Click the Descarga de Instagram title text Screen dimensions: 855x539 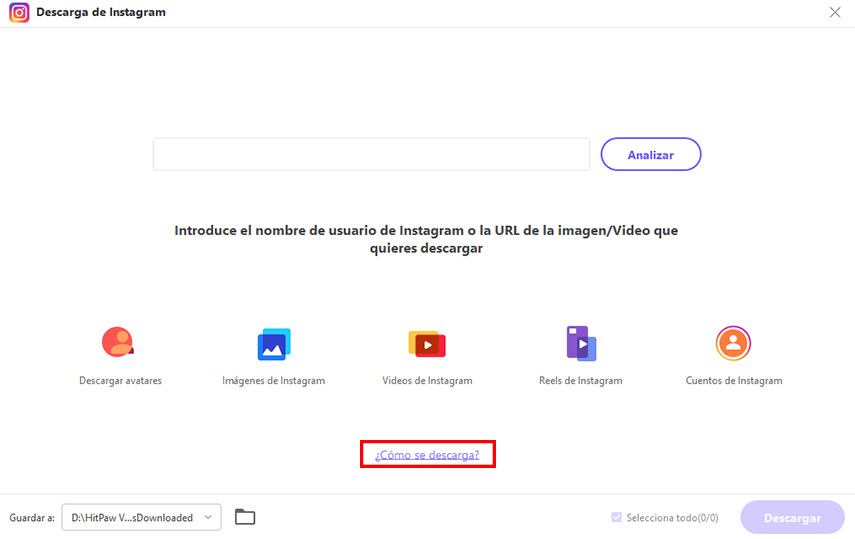[x=101, y=12]
